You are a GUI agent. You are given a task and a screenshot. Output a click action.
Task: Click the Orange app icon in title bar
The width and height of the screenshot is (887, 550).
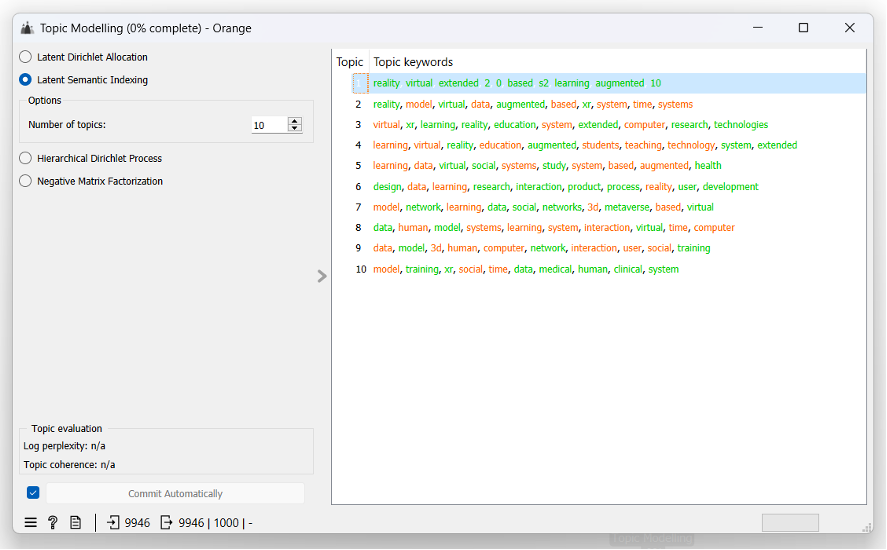[x=27, y=28]
